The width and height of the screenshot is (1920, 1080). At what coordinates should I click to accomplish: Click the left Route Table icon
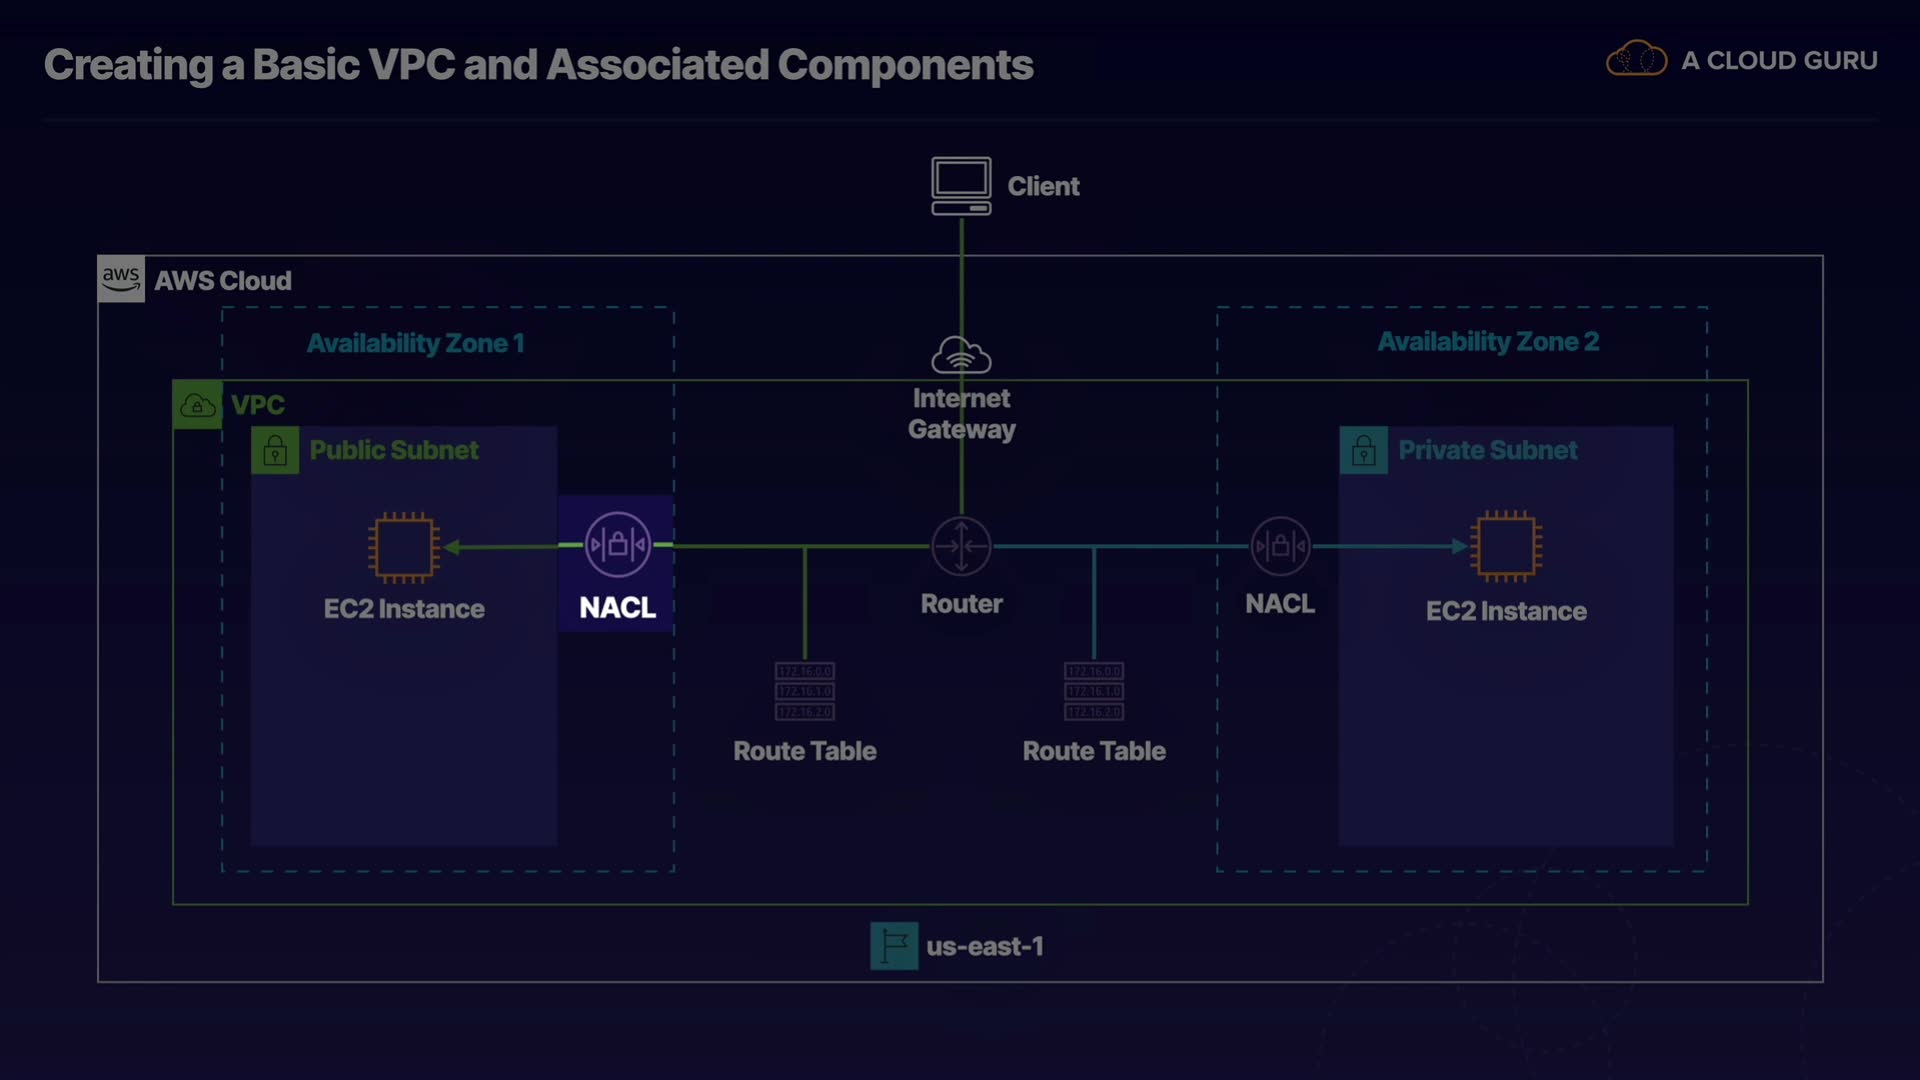tap(804, 691)
